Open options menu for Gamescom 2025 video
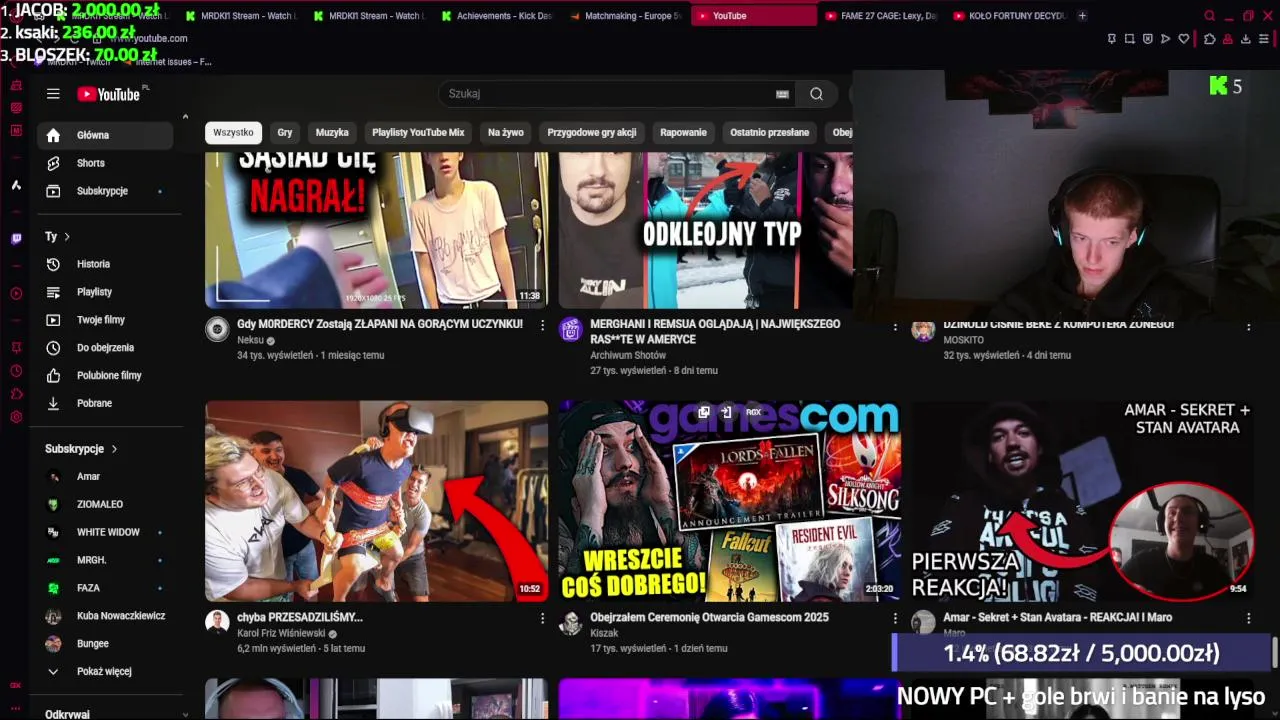 coord(895,619)
